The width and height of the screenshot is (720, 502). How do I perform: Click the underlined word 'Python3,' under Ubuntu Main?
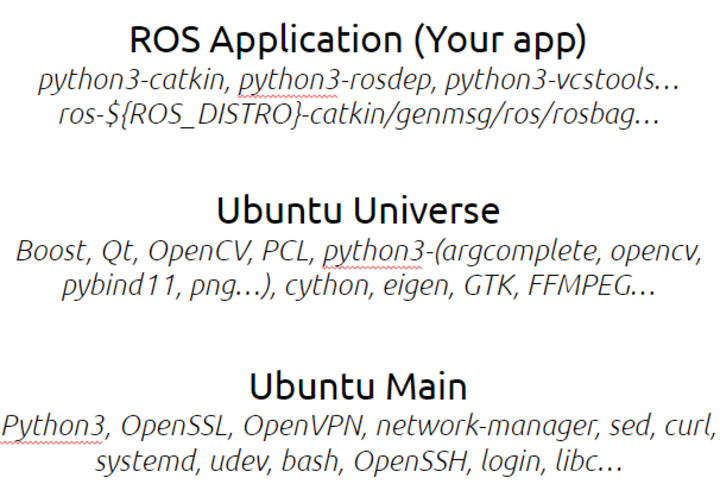(56, 427)
